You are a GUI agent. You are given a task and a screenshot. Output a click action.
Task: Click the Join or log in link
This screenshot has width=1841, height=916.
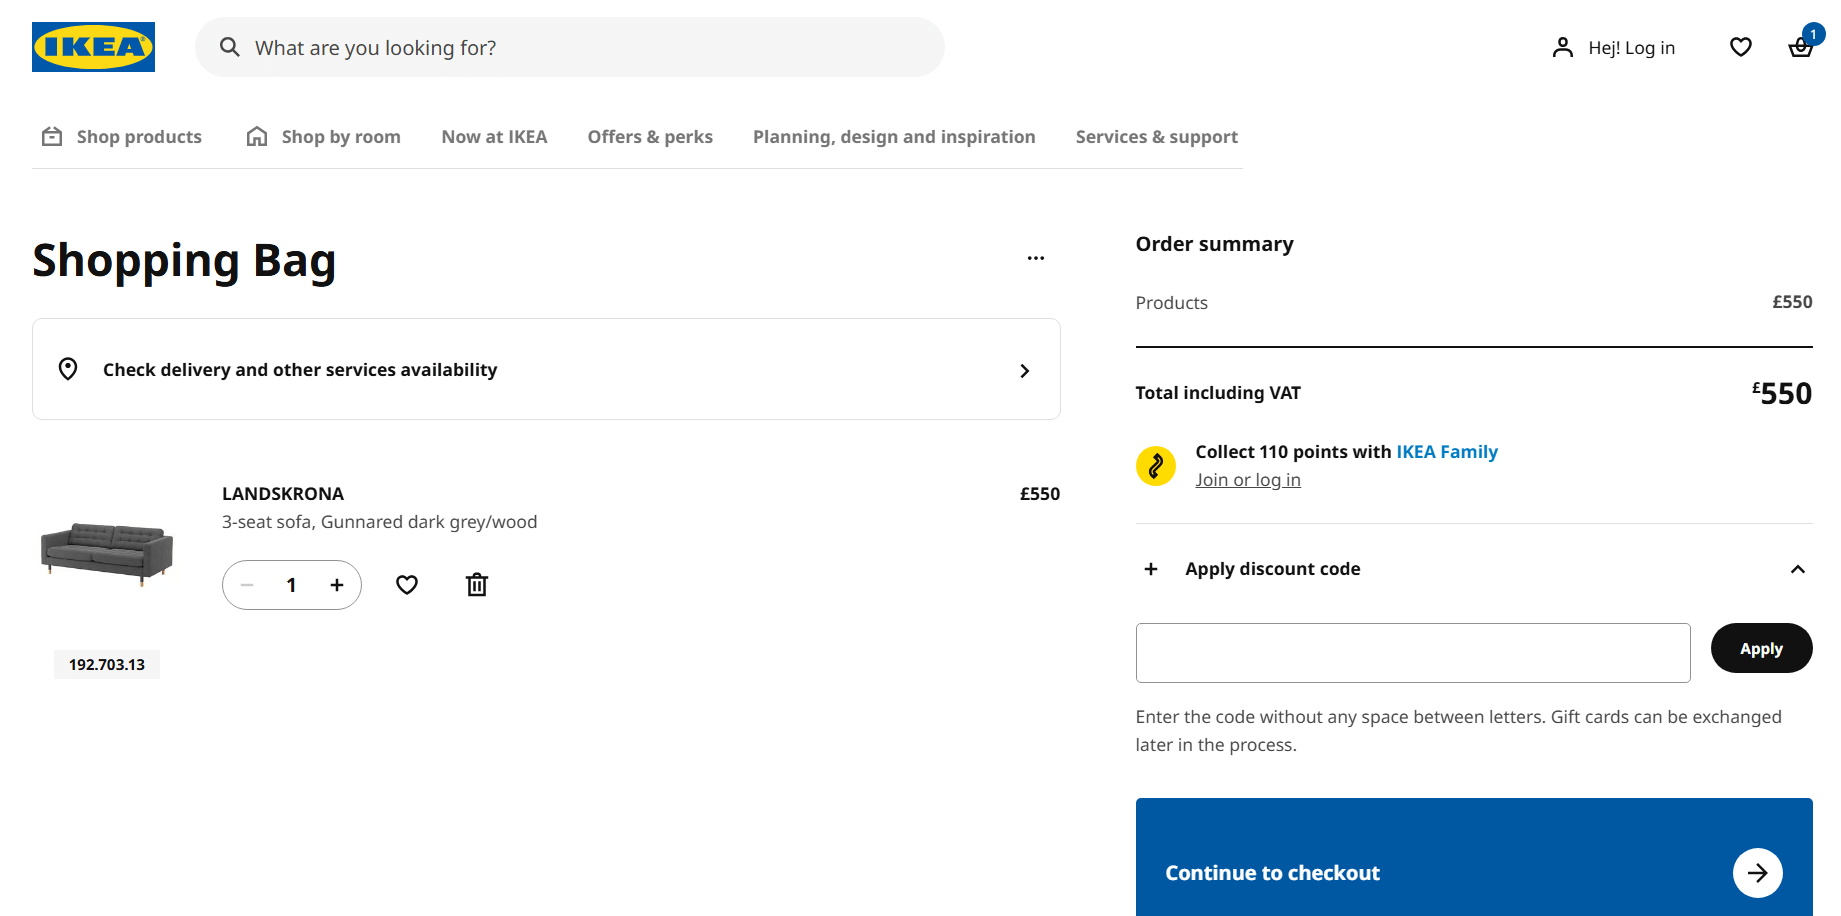(1248, 479)
